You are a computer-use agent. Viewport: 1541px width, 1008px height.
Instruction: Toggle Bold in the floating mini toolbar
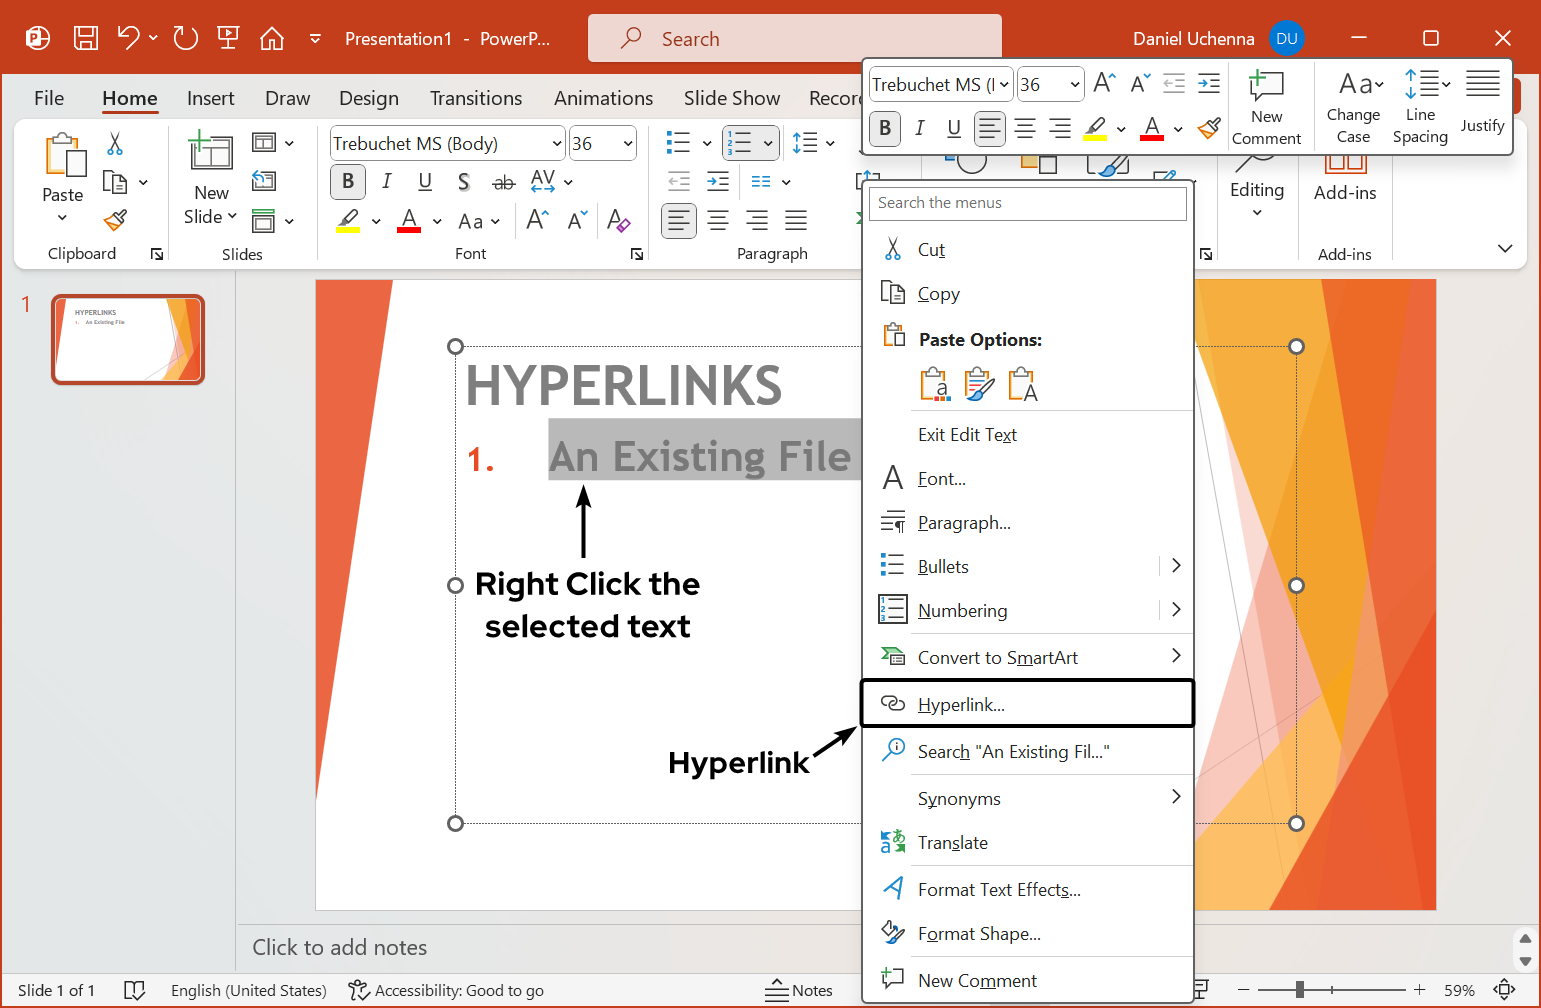(884, 129)
